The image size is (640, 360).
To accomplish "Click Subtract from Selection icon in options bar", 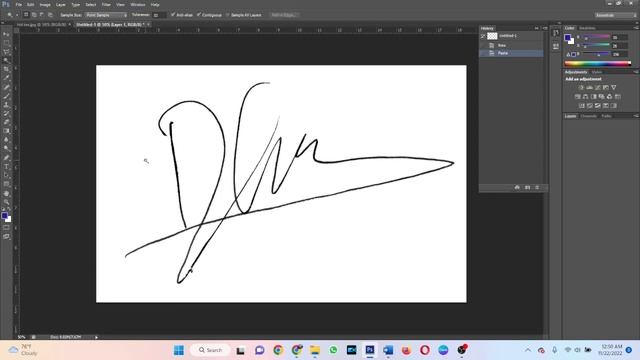I will click(x=42, y=15).
